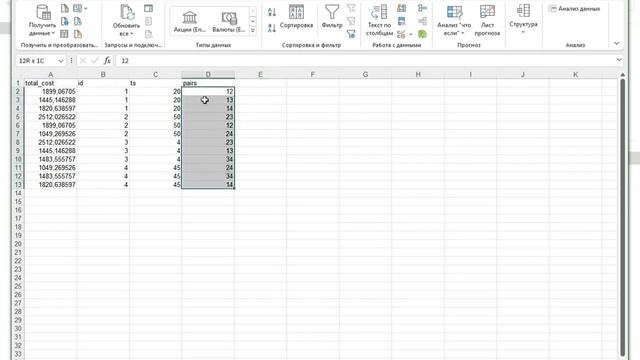Click the Data Validation icon

402,34
